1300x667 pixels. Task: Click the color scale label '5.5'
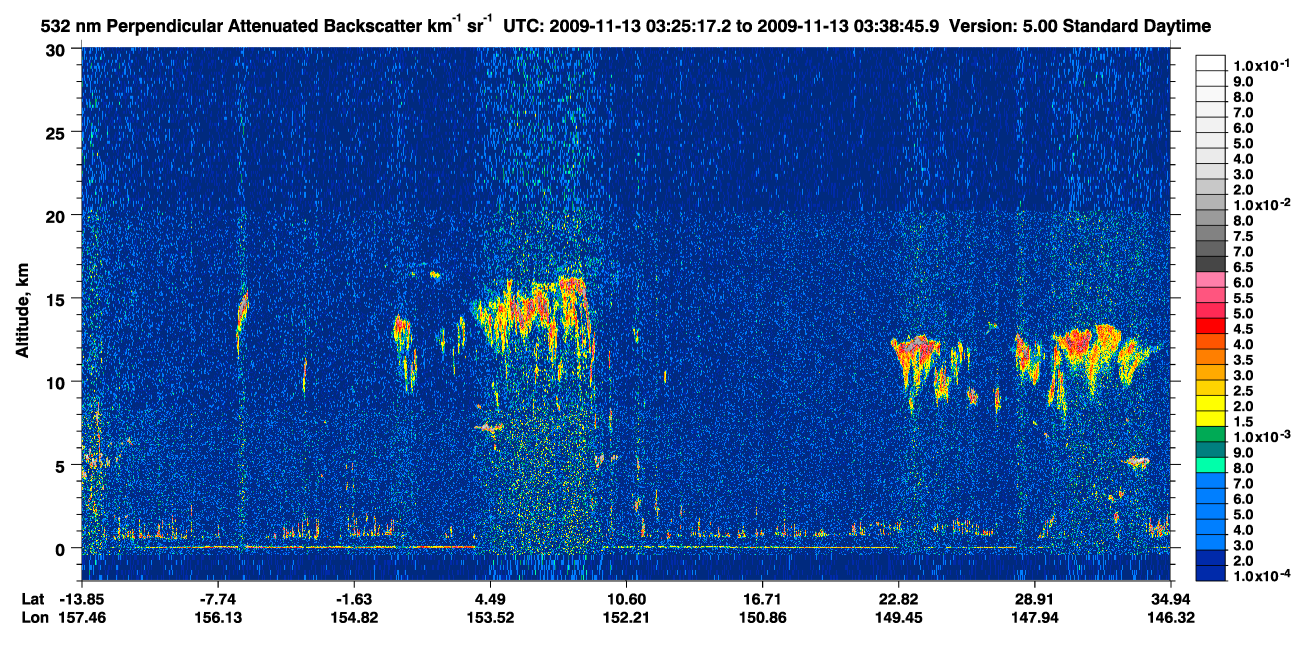[1244, 298]
